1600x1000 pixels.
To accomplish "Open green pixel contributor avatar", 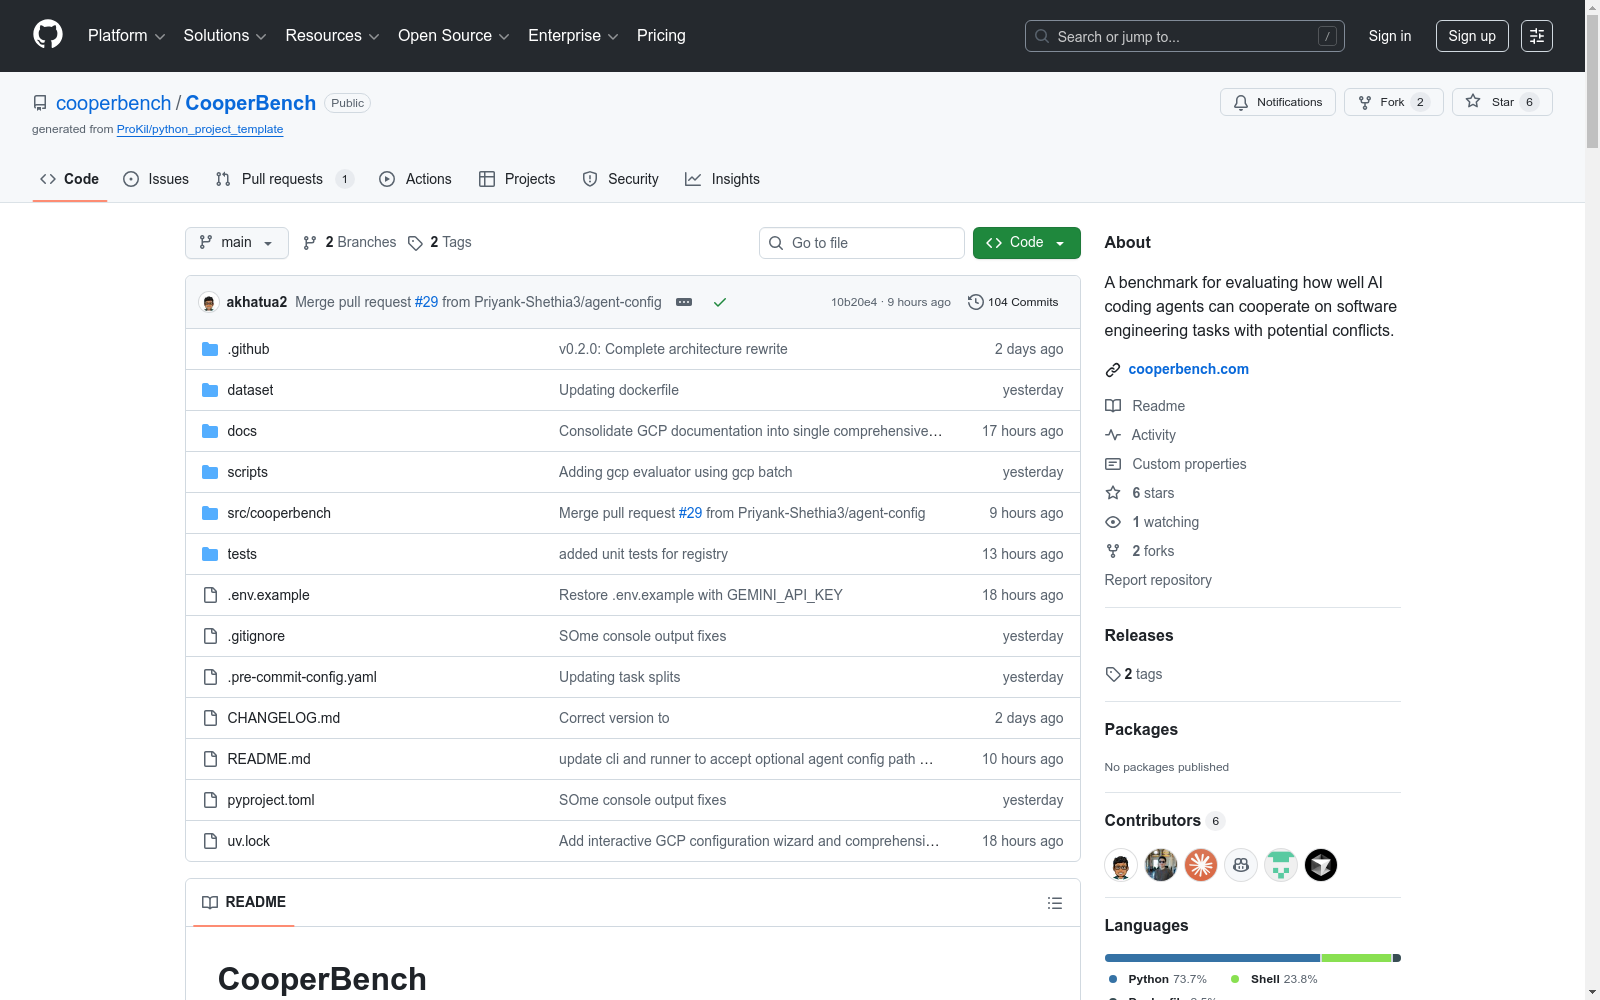I will (1281, 865).
